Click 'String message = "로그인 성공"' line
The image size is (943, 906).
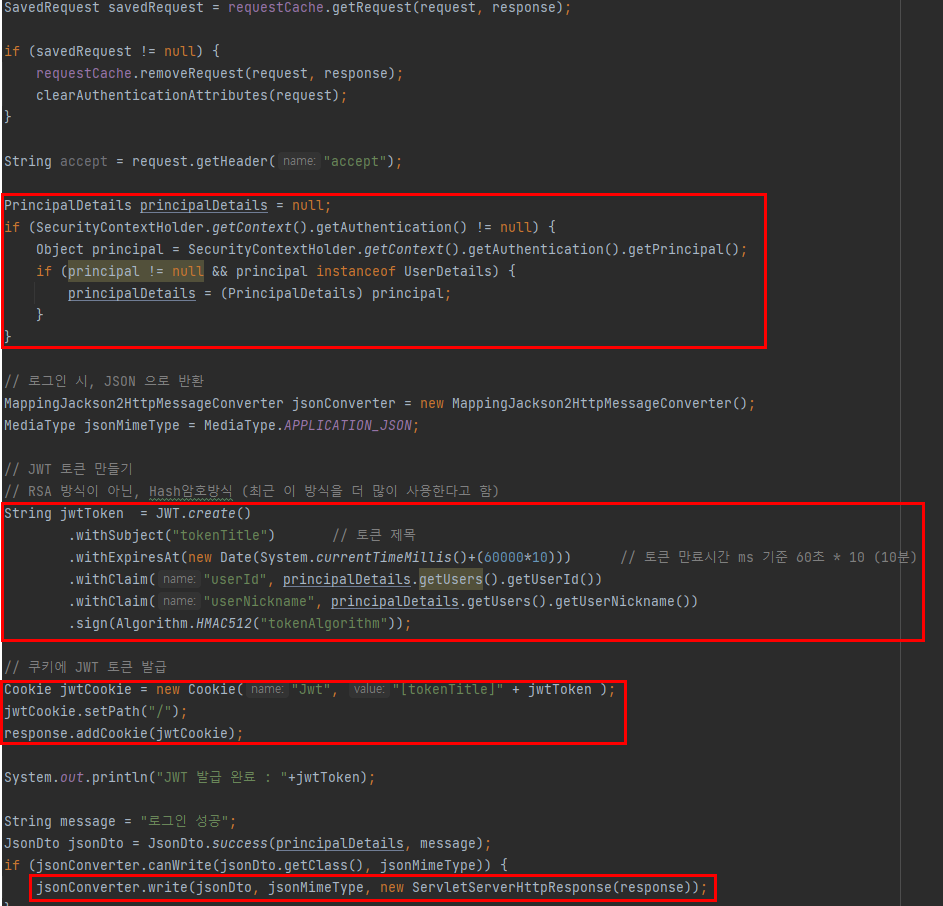(120, 821)
